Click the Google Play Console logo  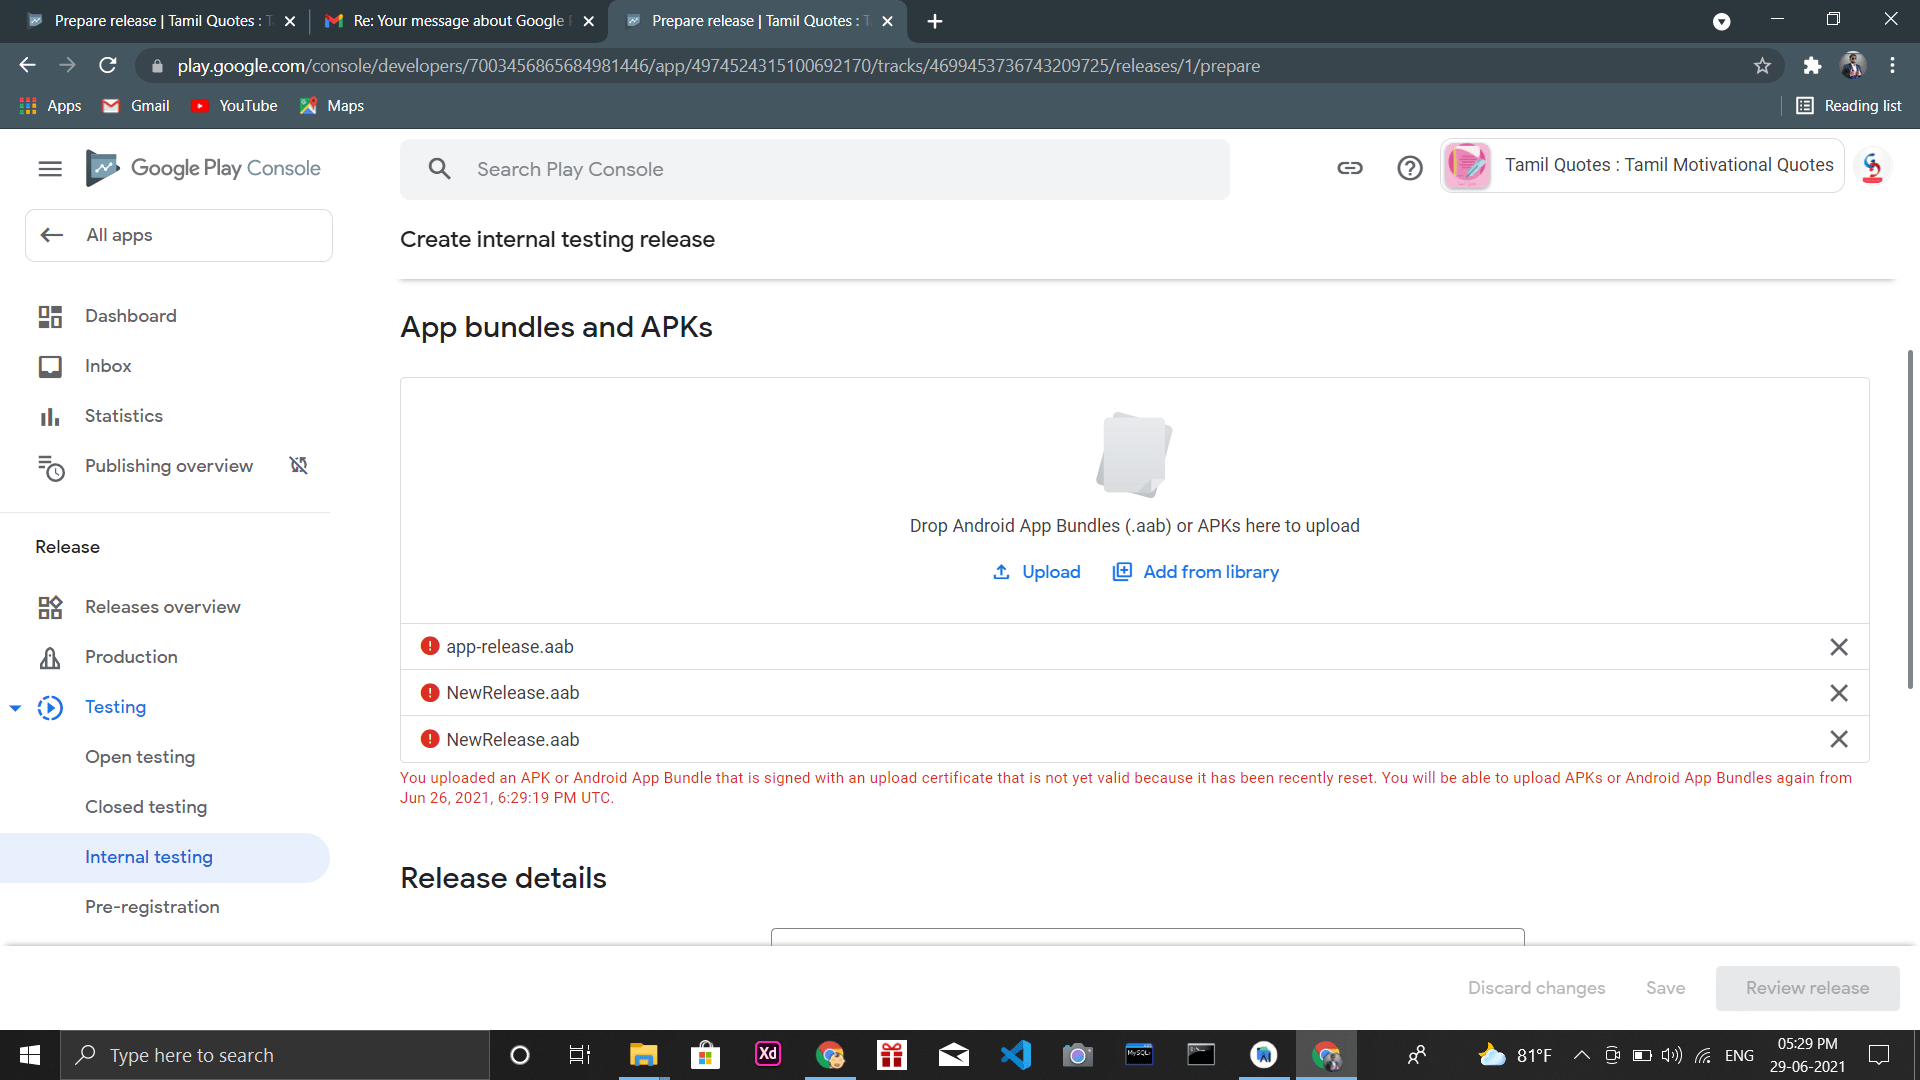pos(204,168)
